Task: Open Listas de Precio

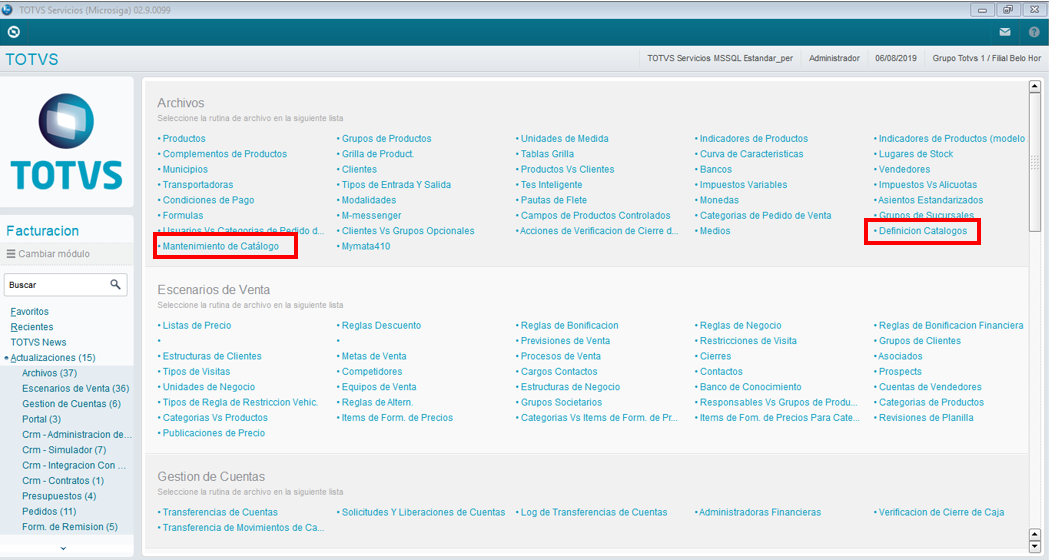Action: click(x=197, y=326)
